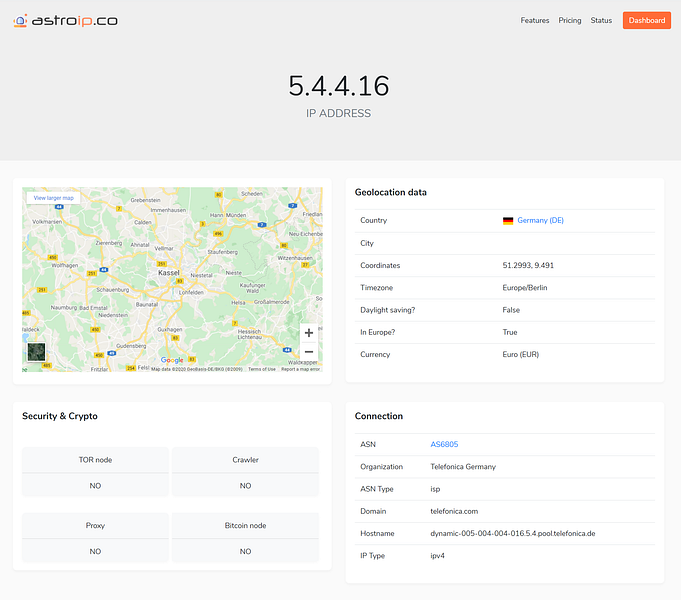Click Kassel city label on map

click(x=169, y=273)
